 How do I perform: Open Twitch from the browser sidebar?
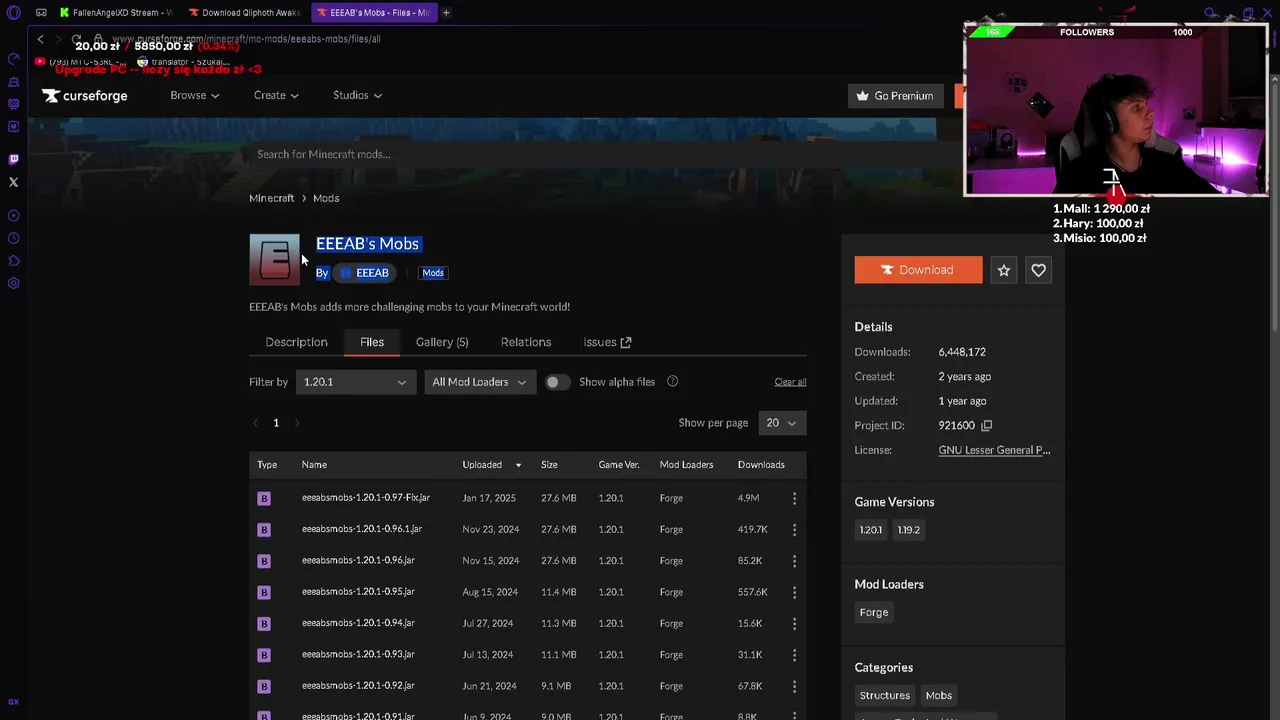(x=13, y=159)
